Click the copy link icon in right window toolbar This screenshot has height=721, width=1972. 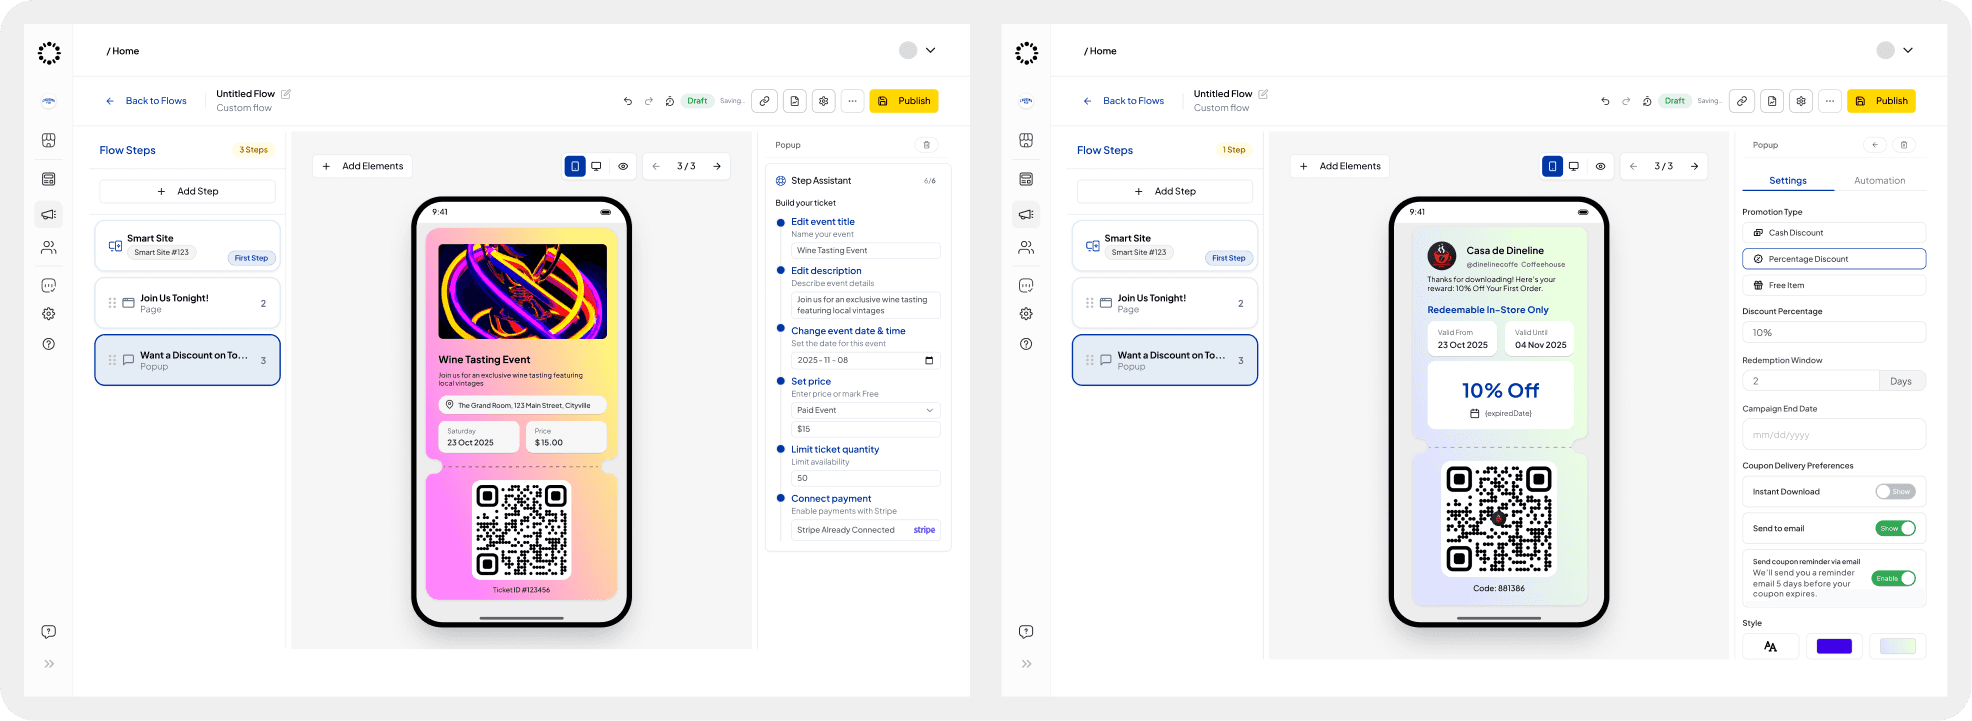click(x=1742, y=101)
